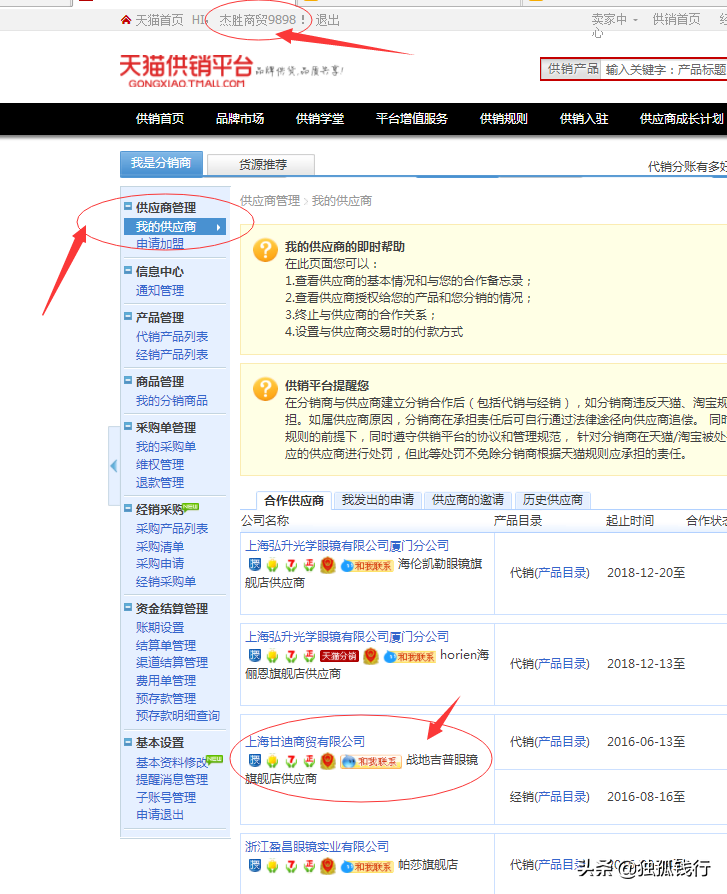
Task: Open 供应商成长计划 in the navigation bar
Action: pos(681,119)
